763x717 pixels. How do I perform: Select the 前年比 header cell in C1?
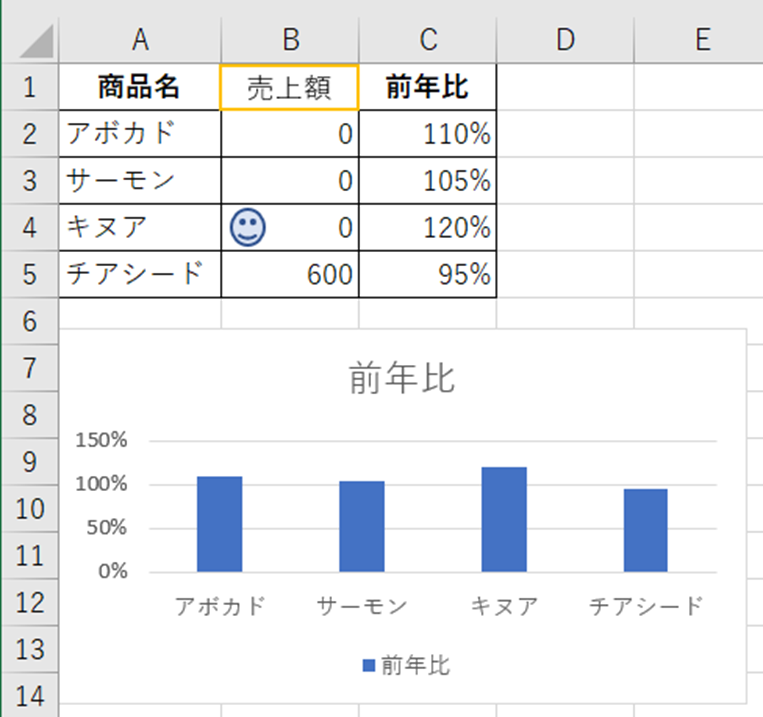coord(427,88)
